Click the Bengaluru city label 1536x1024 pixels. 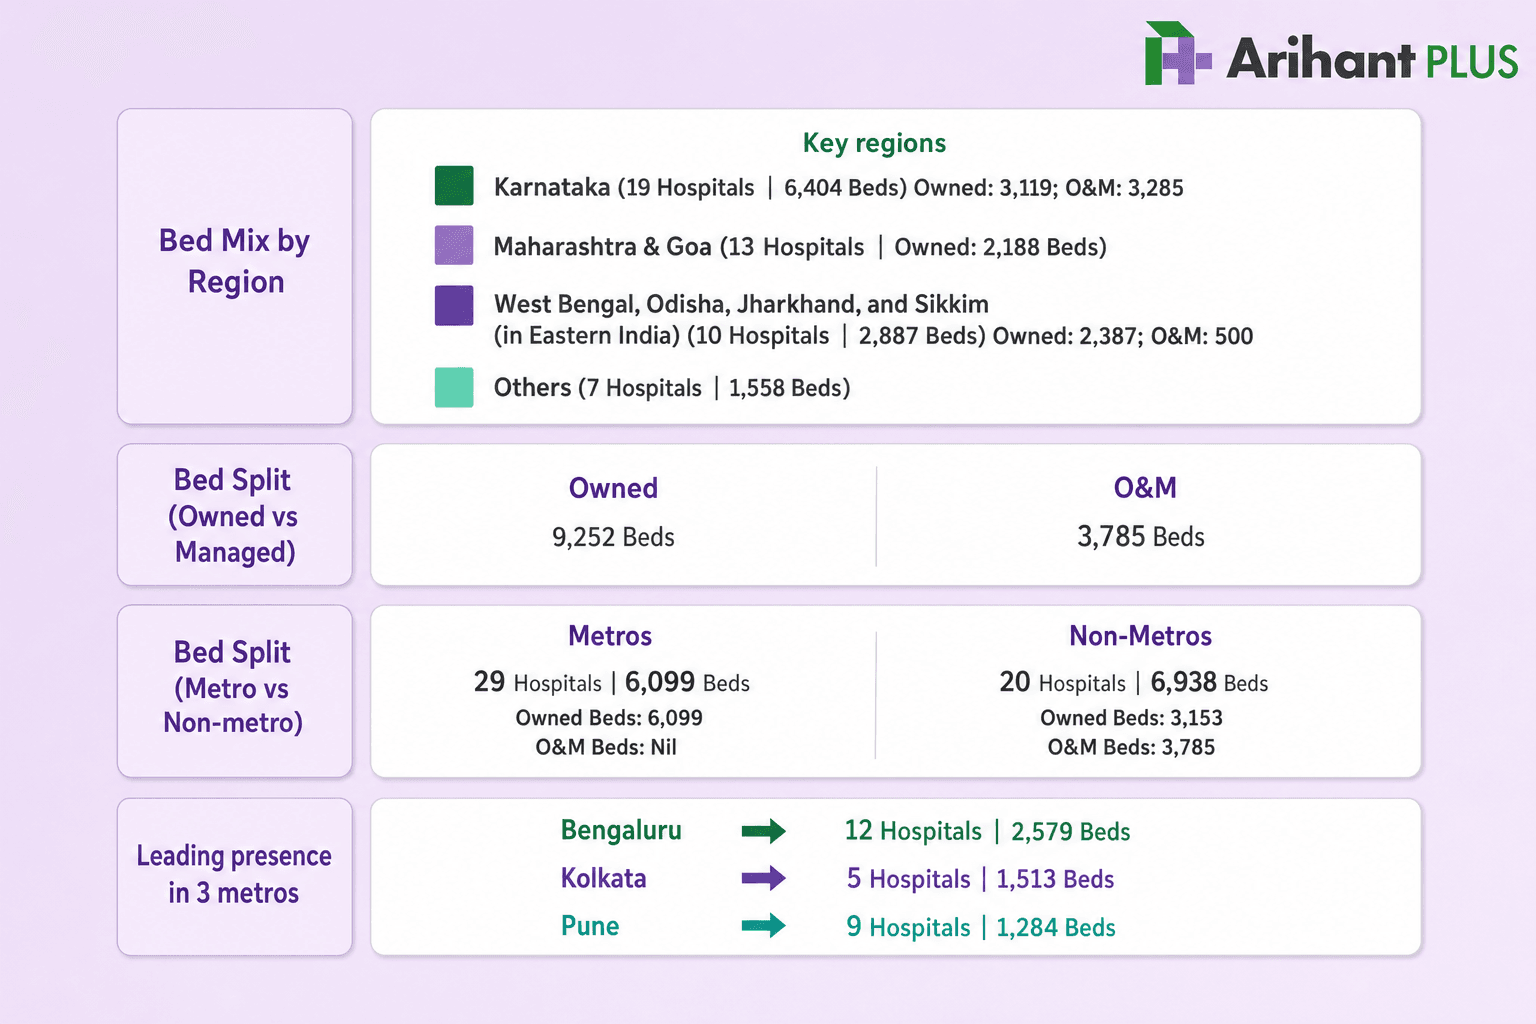621,831
